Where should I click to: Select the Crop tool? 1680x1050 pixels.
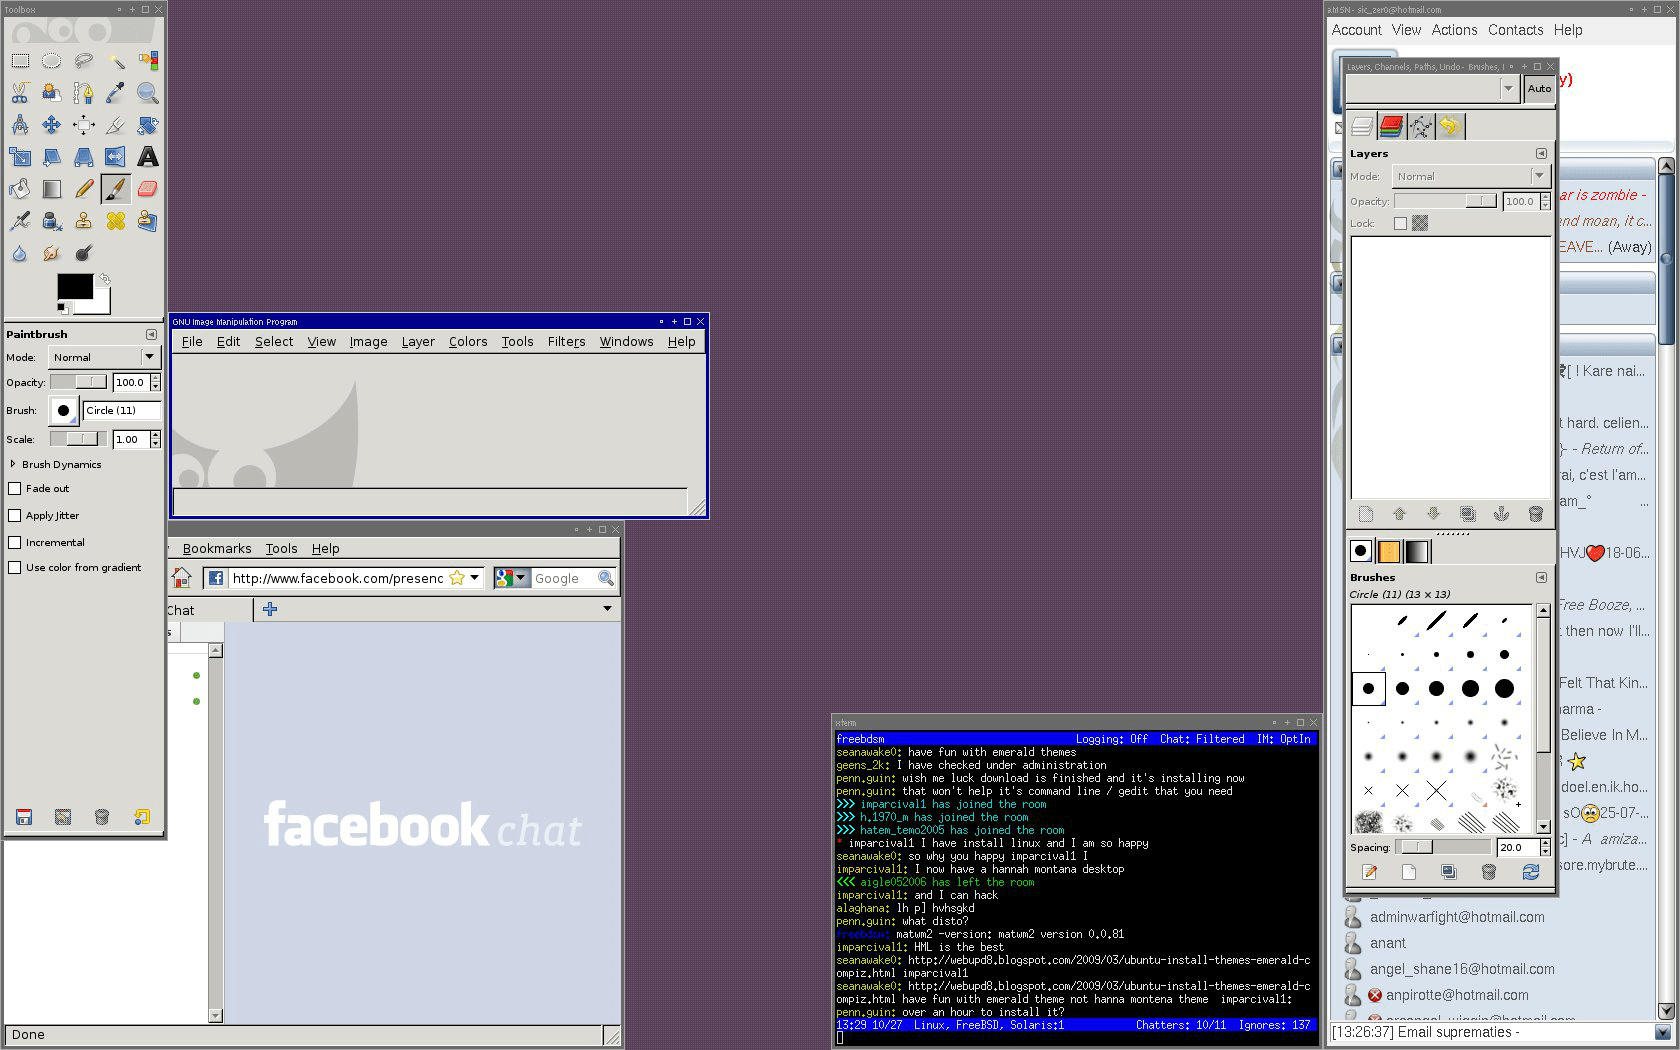pos(116,125)
